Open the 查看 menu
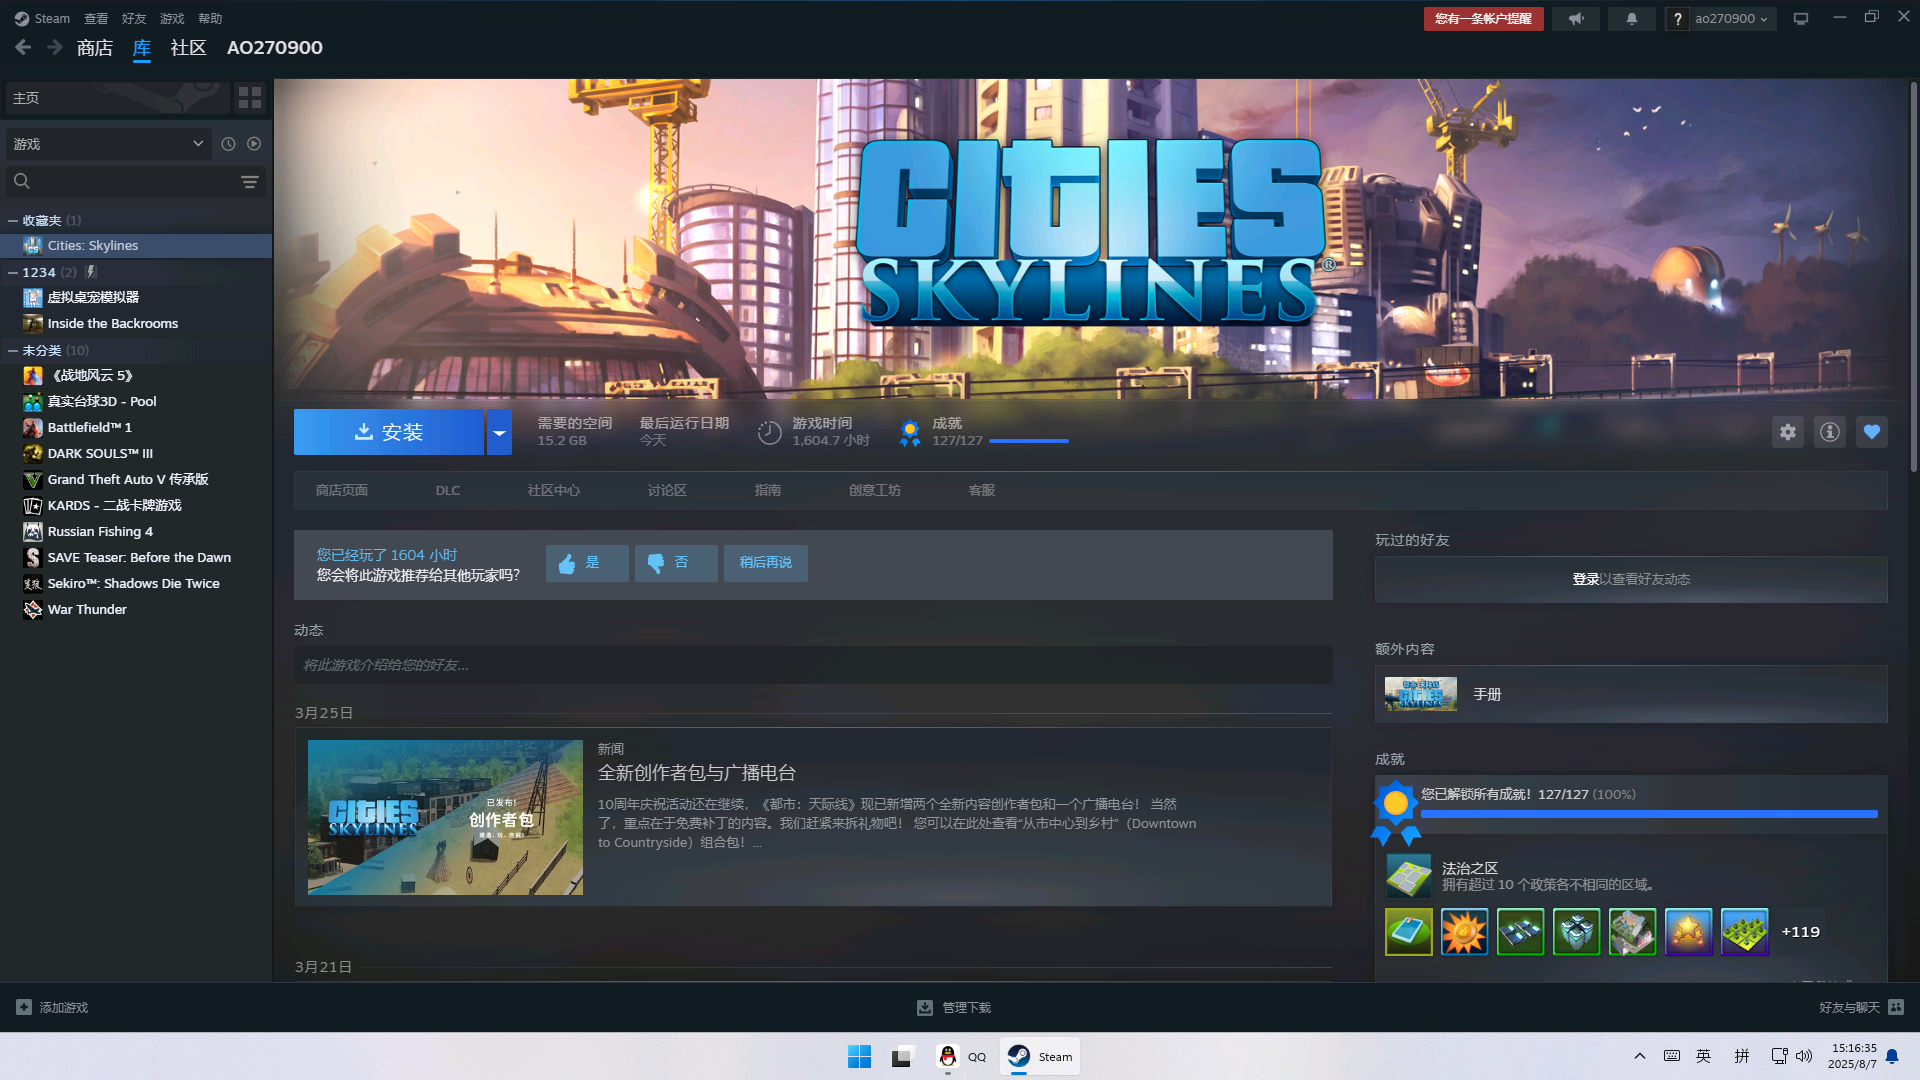This screenshot has height=1080, width=1920. [x=96, y=19]
